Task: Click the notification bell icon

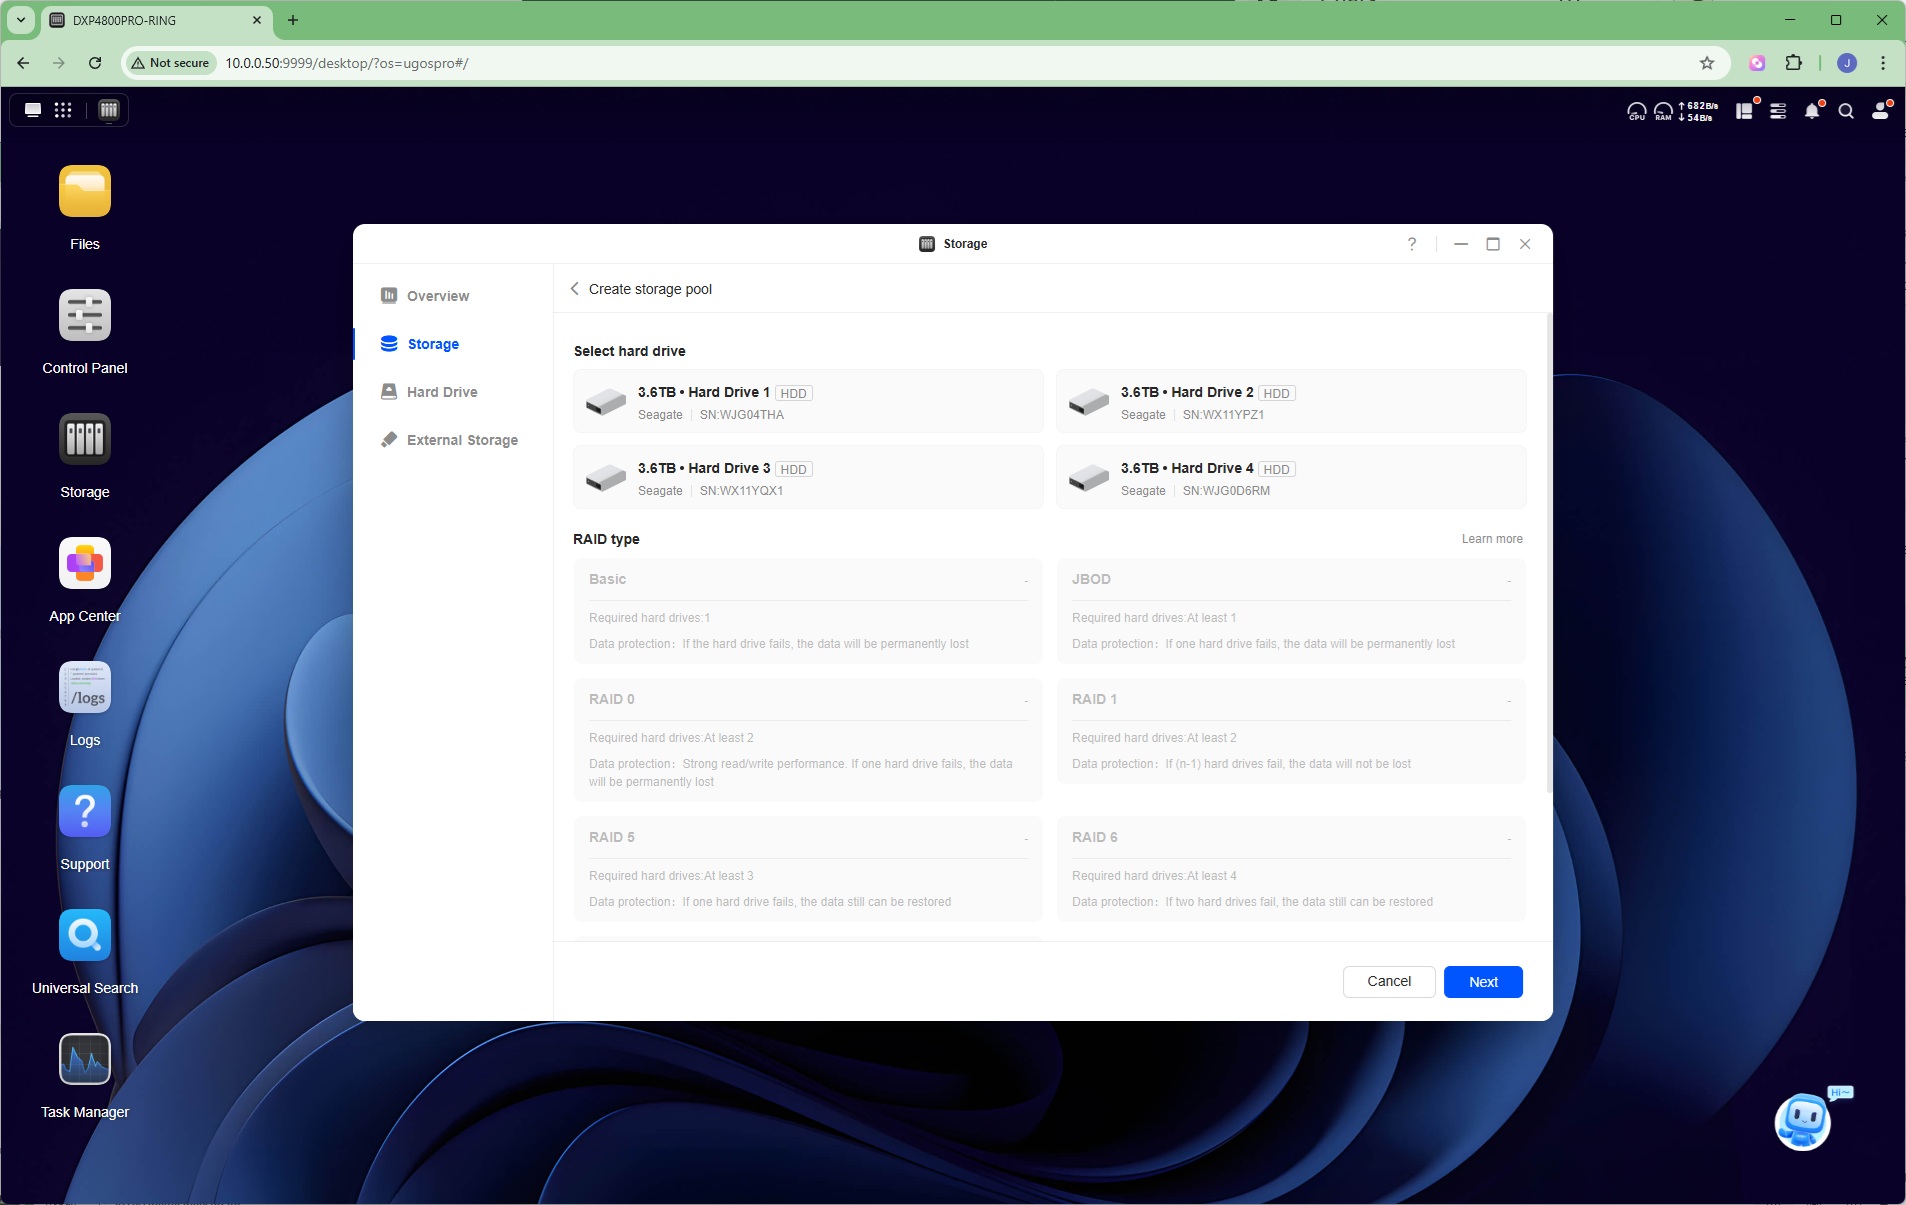Action: 1812,111
